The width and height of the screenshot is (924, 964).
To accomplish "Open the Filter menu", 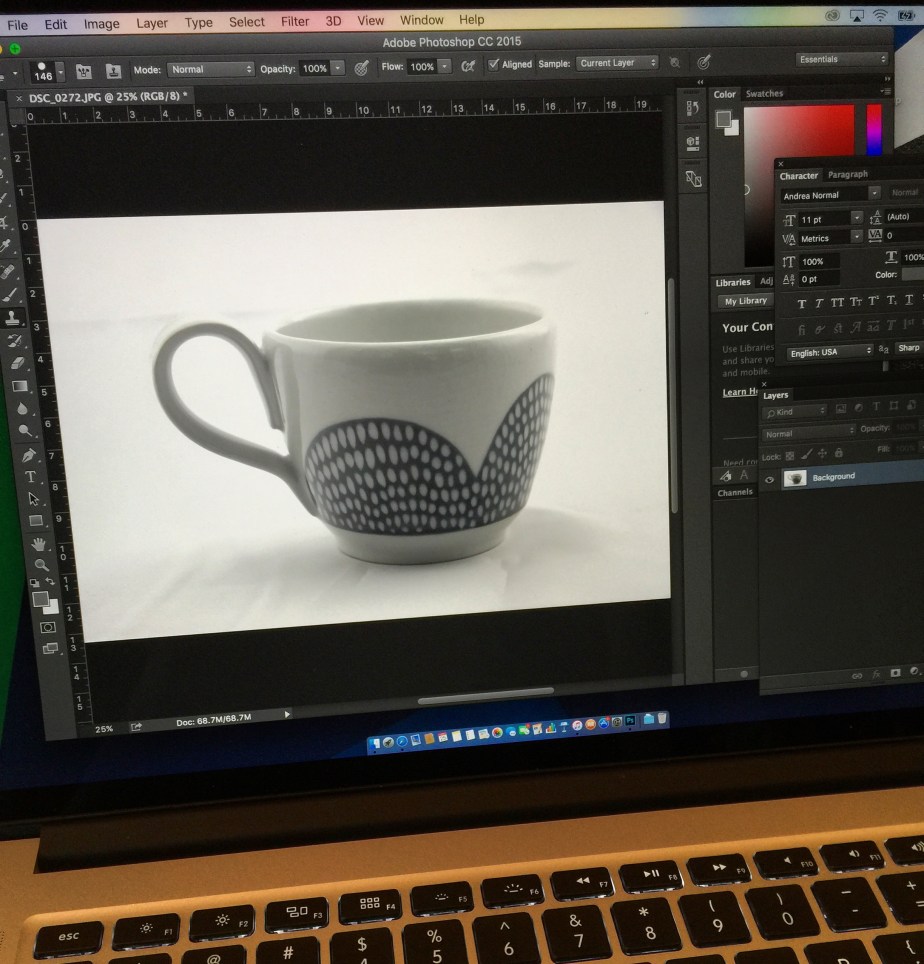I will [x=295, y=21].
